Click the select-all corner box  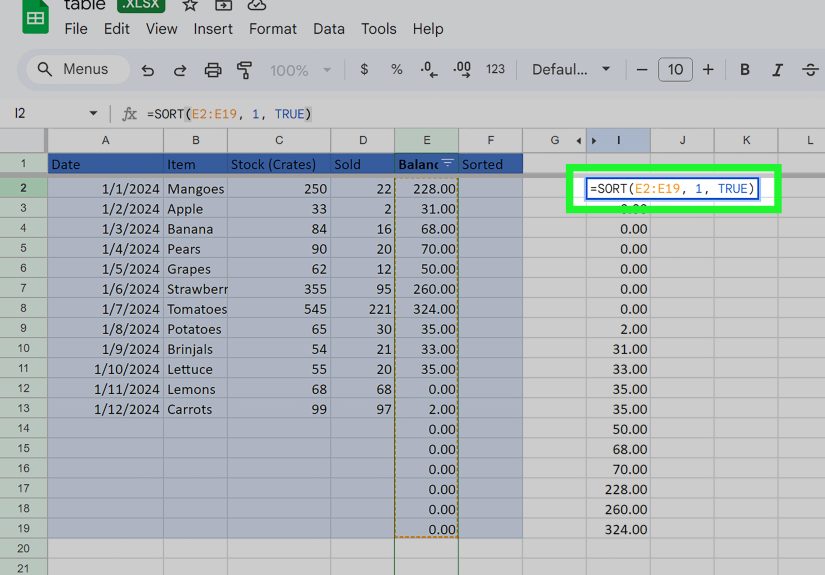pos(23,140)
